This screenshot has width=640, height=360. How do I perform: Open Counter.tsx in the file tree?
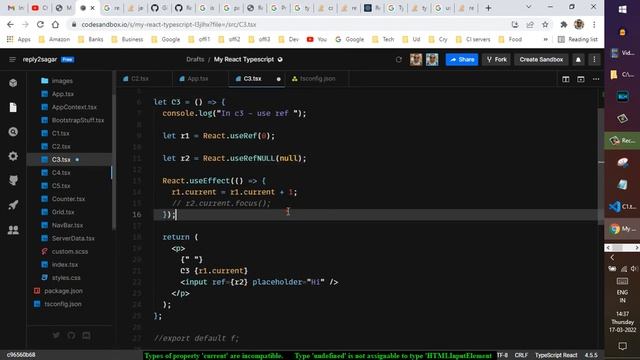click(x=68, y=199)
